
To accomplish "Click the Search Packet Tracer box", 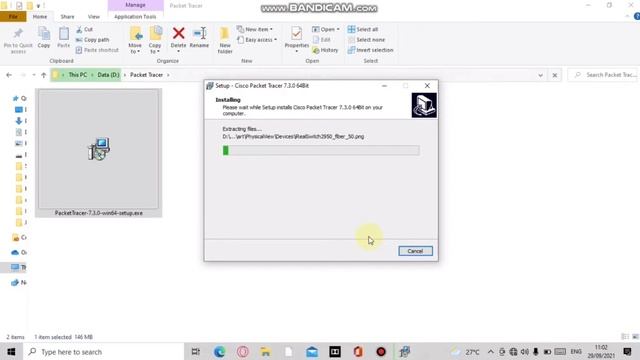I will [602, 75].
